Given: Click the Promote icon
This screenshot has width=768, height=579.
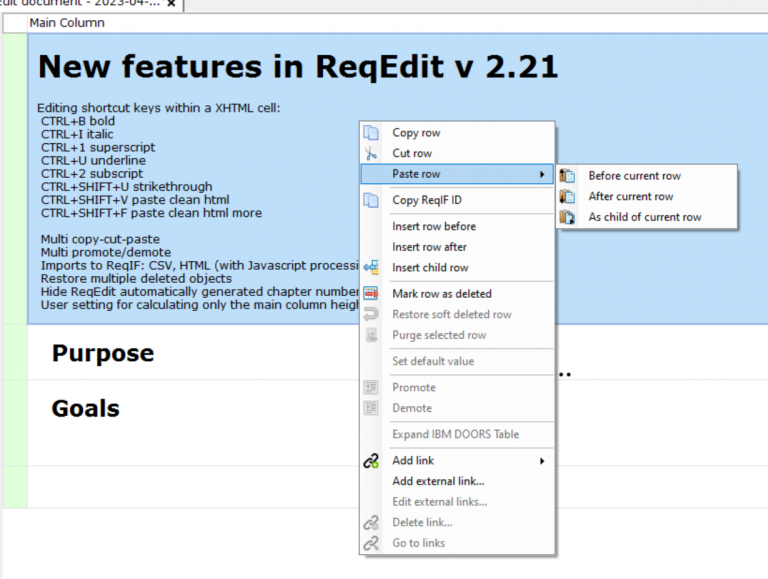Looking at the screenshot, I should 371,387.
